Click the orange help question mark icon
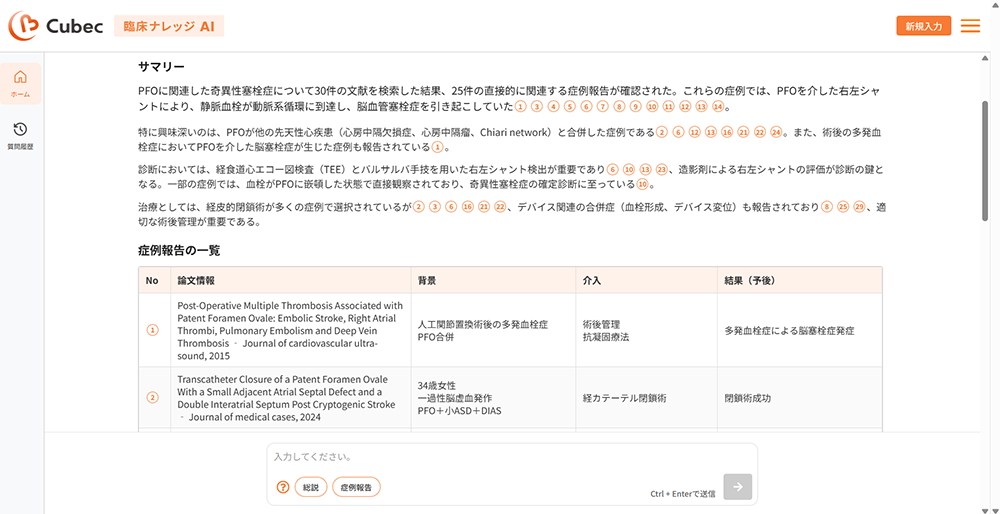This screenshot has height=514, width=1000. click(283, 487)
